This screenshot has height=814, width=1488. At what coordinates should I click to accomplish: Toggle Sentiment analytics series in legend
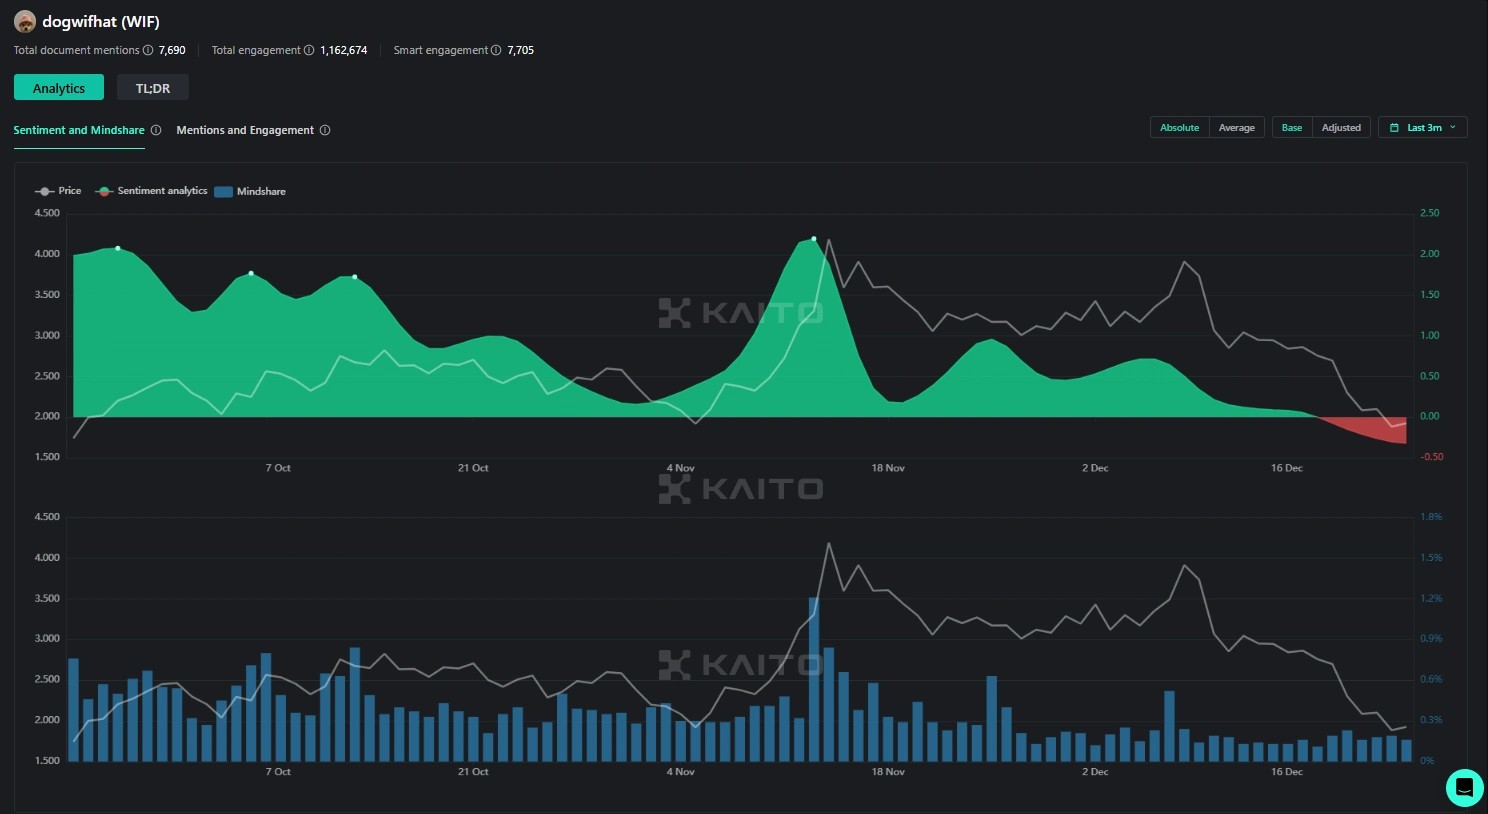pos(152,191)
